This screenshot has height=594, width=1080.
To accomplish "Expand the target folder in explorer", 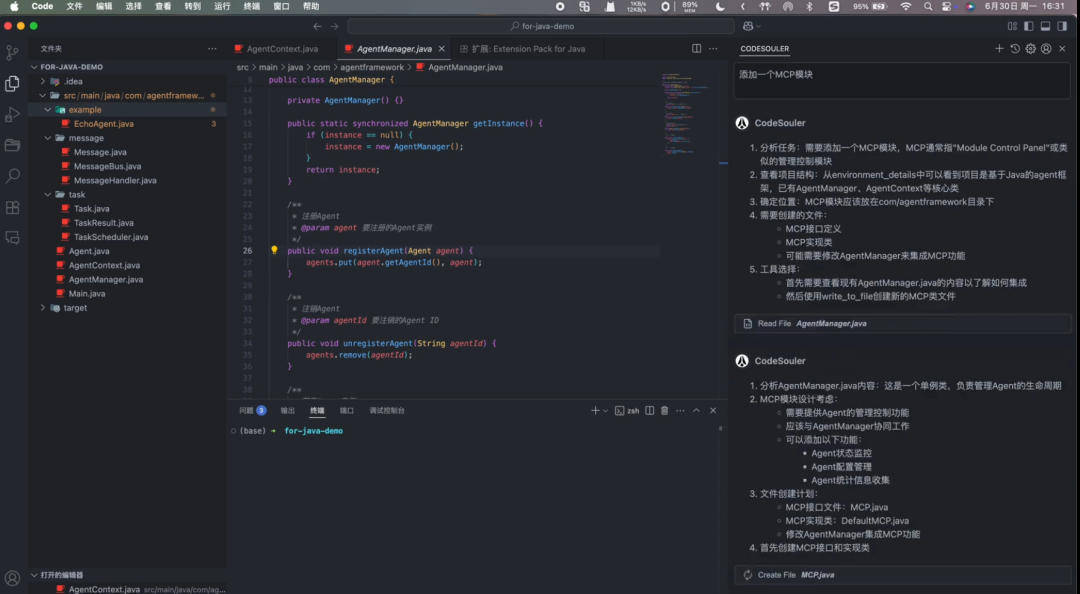I will (x=41, y=308).
